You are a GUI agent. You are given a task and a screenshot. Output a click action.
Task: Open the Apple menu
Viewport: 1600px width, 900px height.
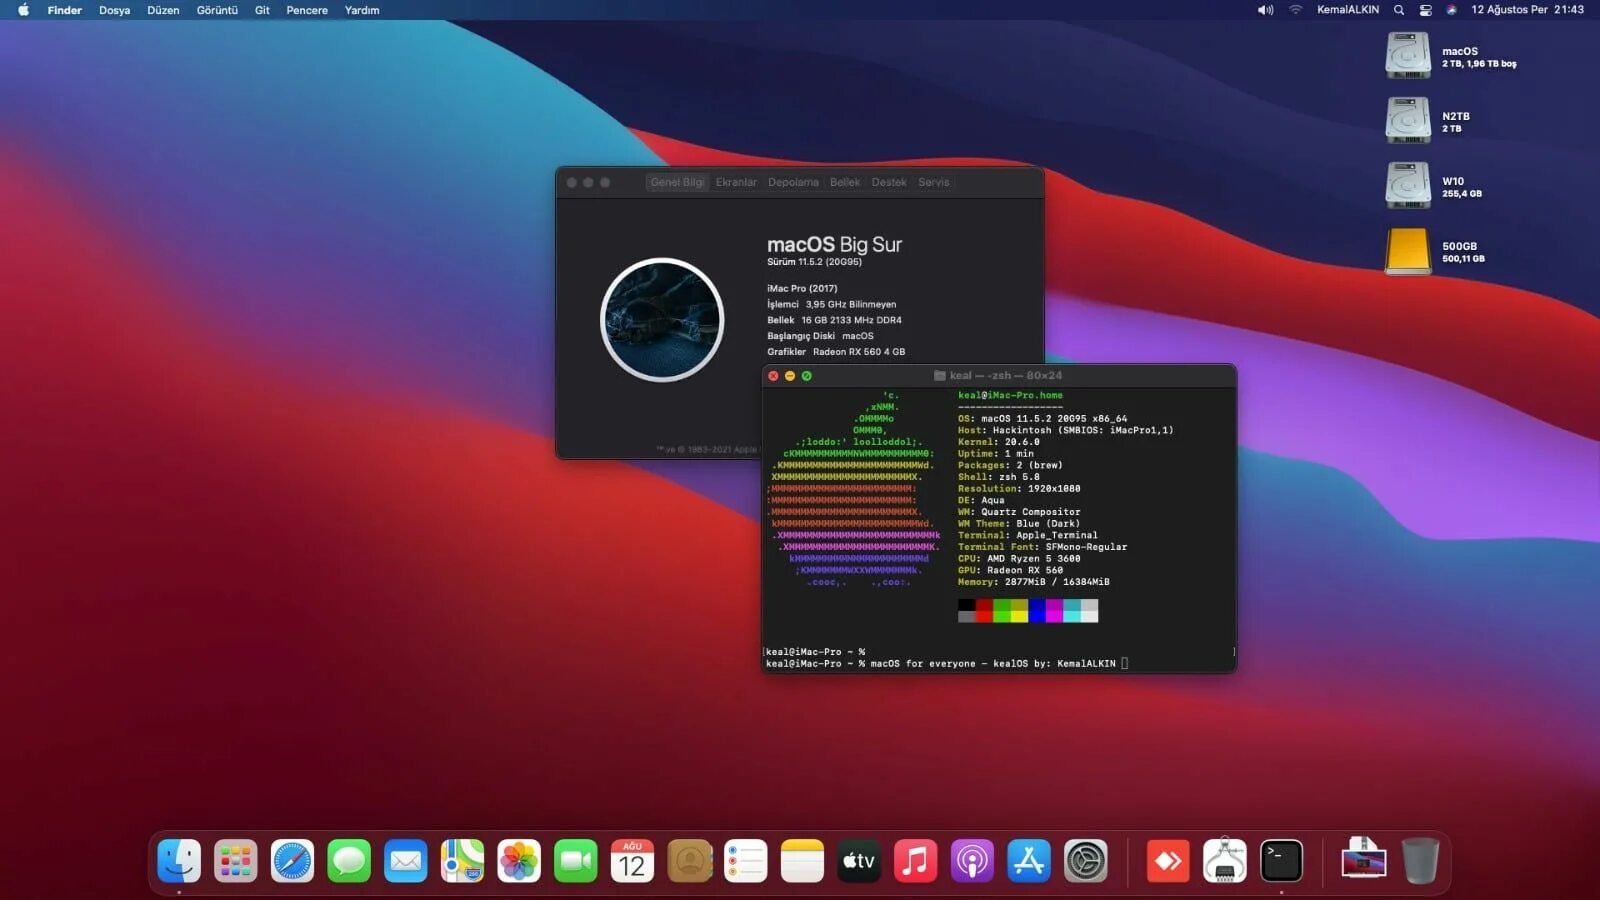(23, 10)
